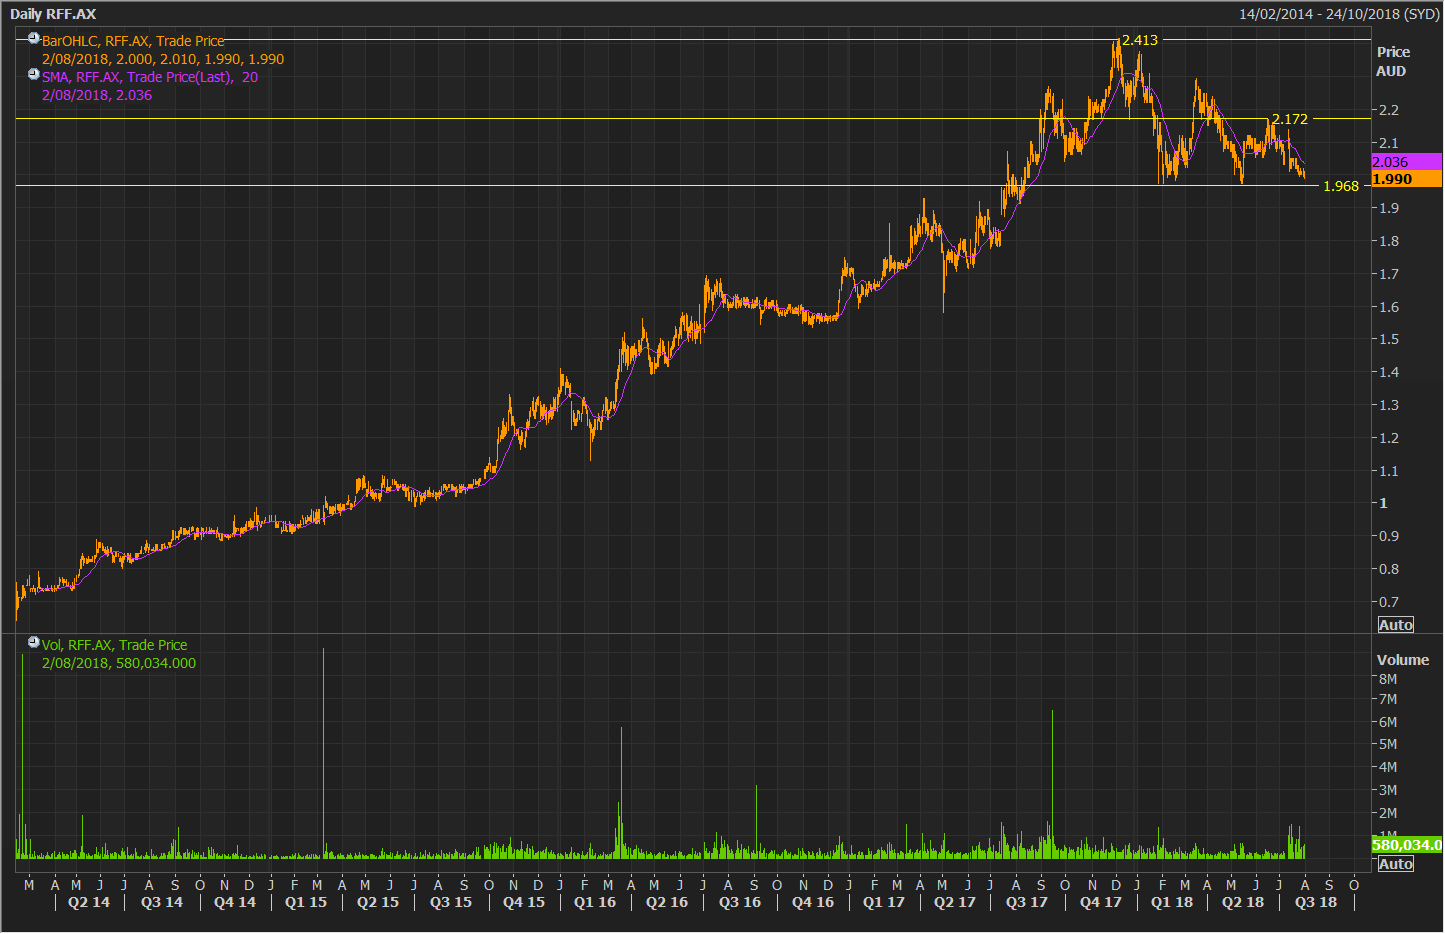Click the chart title Daily RFF.AX
1445x934 pixels.
(x=53, y=14)
